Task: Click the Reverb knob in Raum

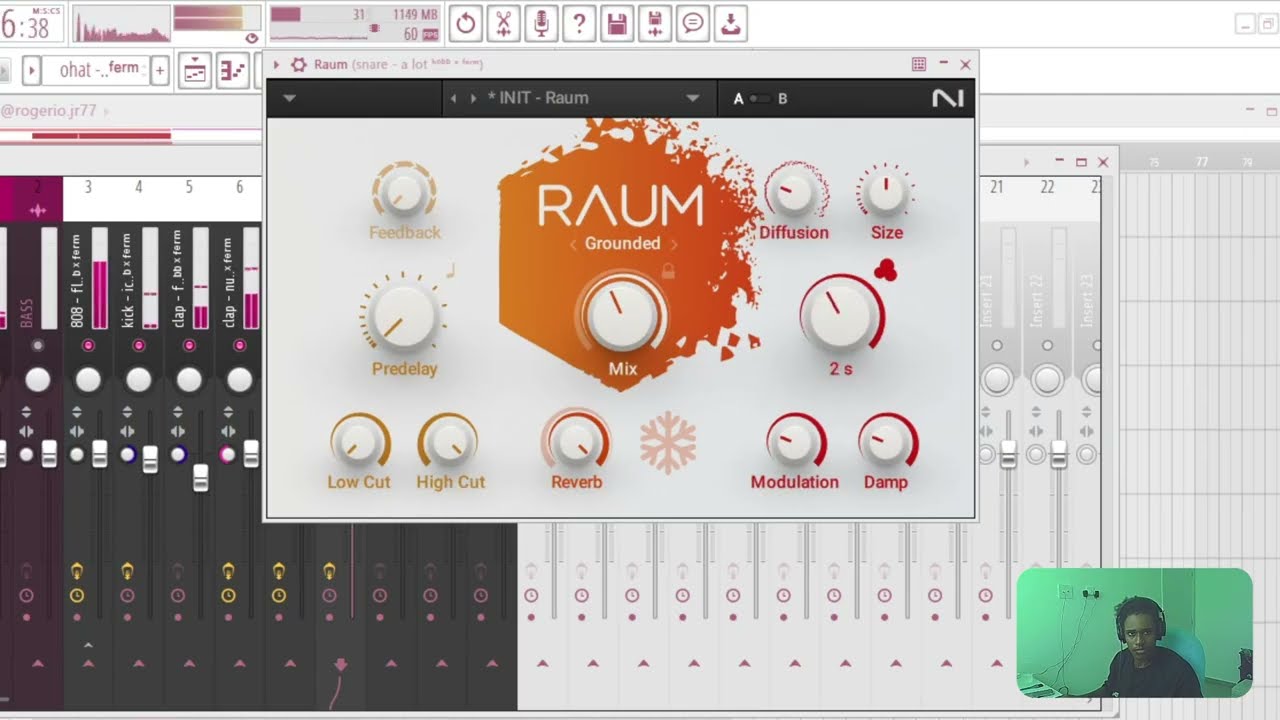Action: pyautogui.click(x=577, y=442)
